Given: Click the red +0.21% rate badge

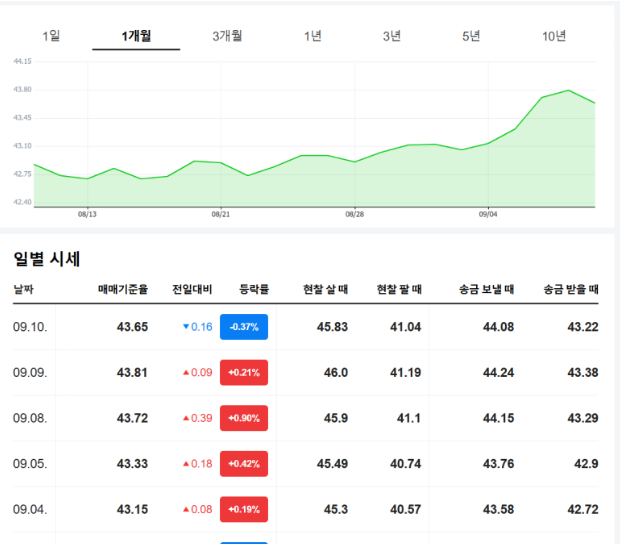Looking at the screenshot, I should tap(244, 373).
